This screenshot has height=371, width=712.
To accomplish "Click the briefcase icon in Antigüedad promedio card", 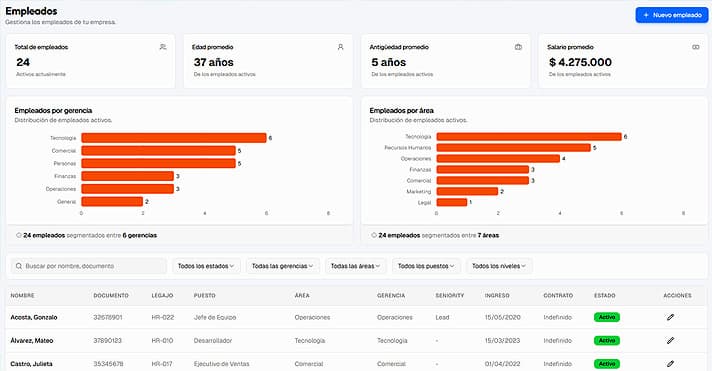I will pos(518,47).
